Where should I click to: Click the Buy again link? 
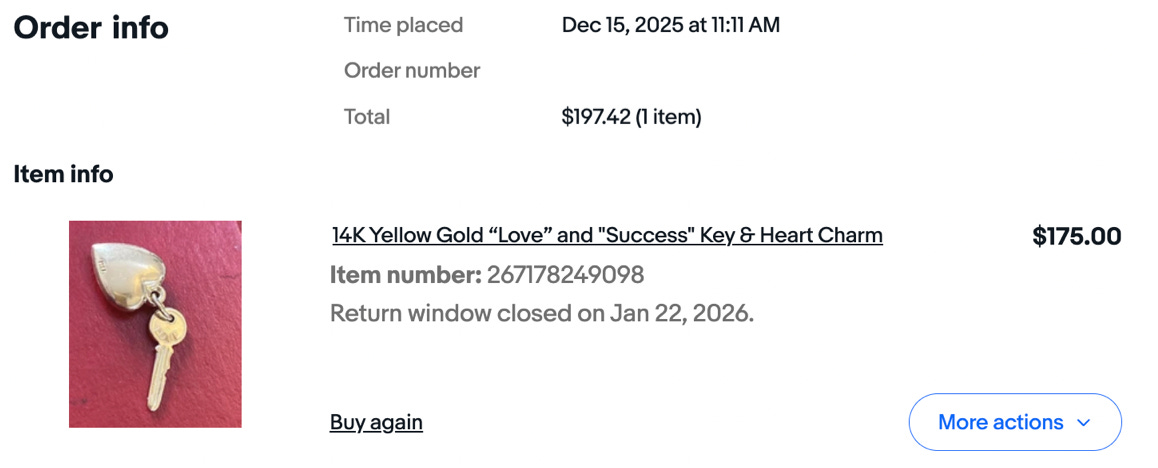pos(376,422)
